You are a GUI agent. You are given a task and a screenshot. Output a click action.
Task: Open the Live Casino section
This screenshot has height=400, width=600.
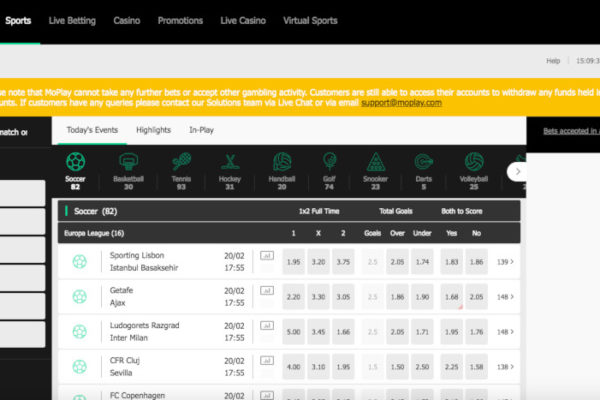coord(243,21)
